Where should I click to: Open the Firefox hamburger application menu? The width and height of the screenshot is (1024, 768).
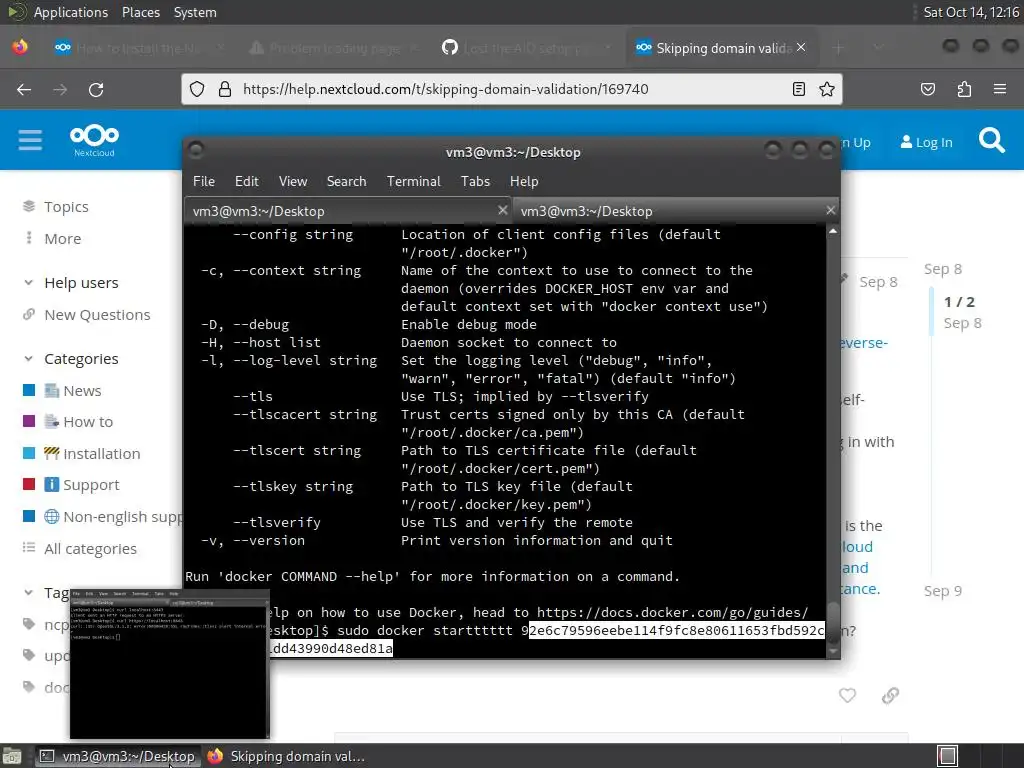(x=1000, y=89)
